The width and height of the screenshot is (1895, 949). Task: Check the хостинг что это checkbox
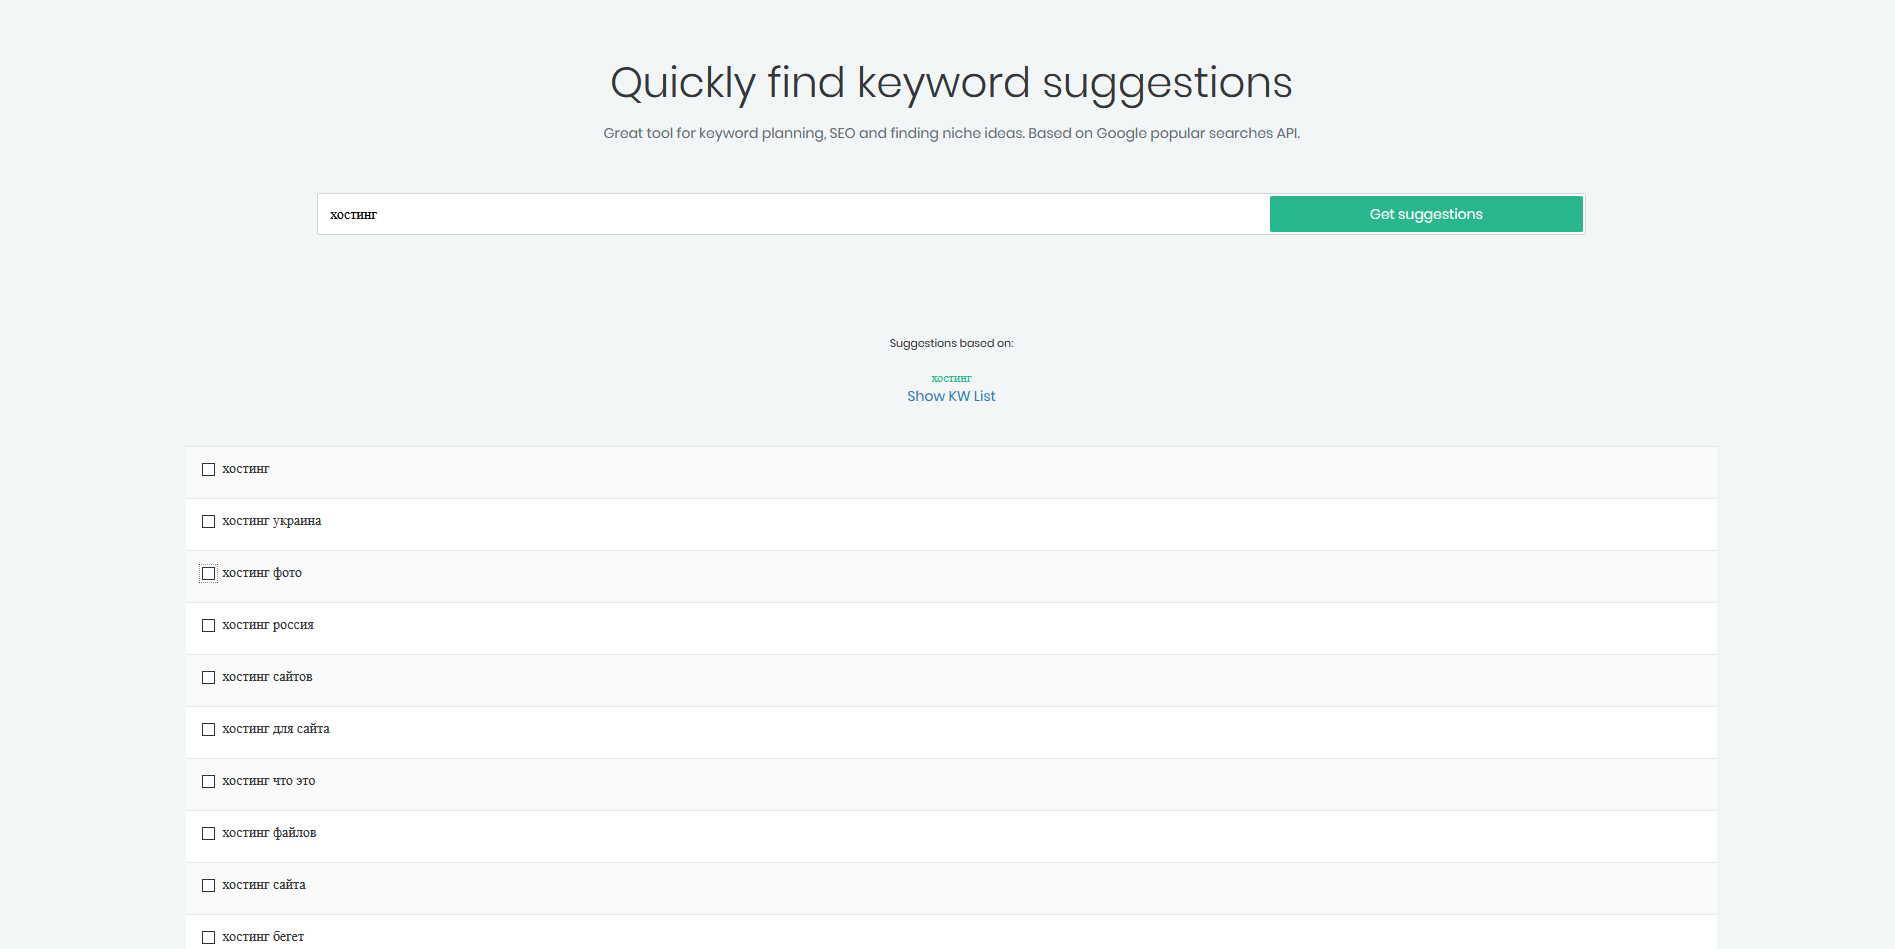click(x=208, y=781)
